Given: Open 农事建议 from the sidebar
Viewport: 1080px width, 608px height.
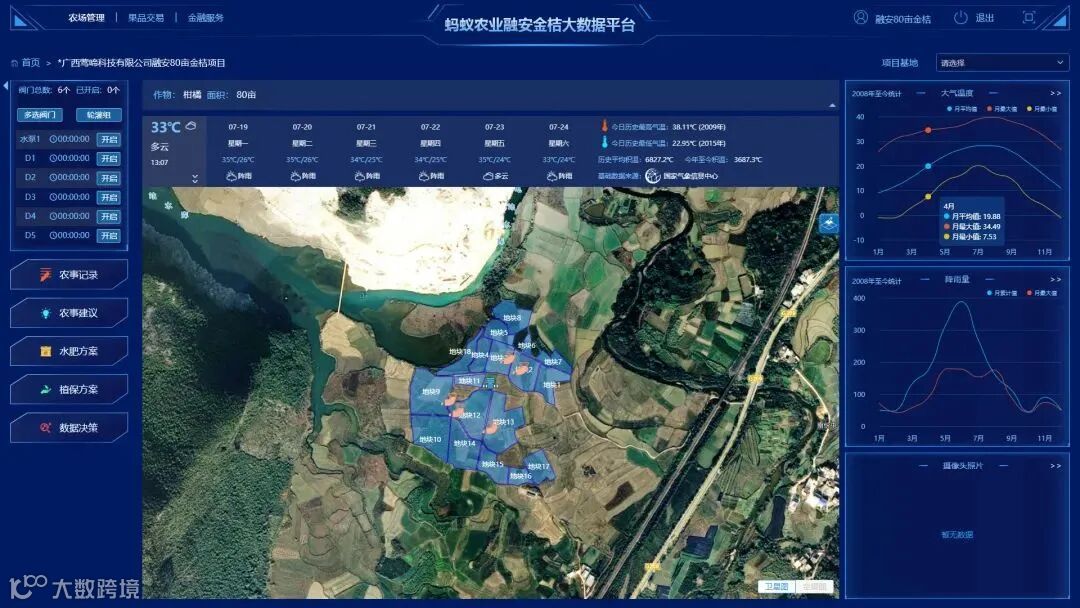Looking at the screenshot, I should click(69, 313).
